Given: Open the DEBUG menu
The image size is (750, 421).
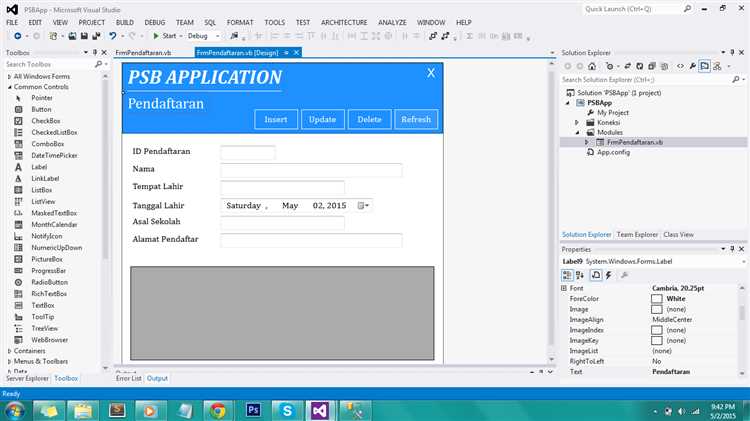Looking at the screenshot, I should pyautogui.click(x=154, y=22).
